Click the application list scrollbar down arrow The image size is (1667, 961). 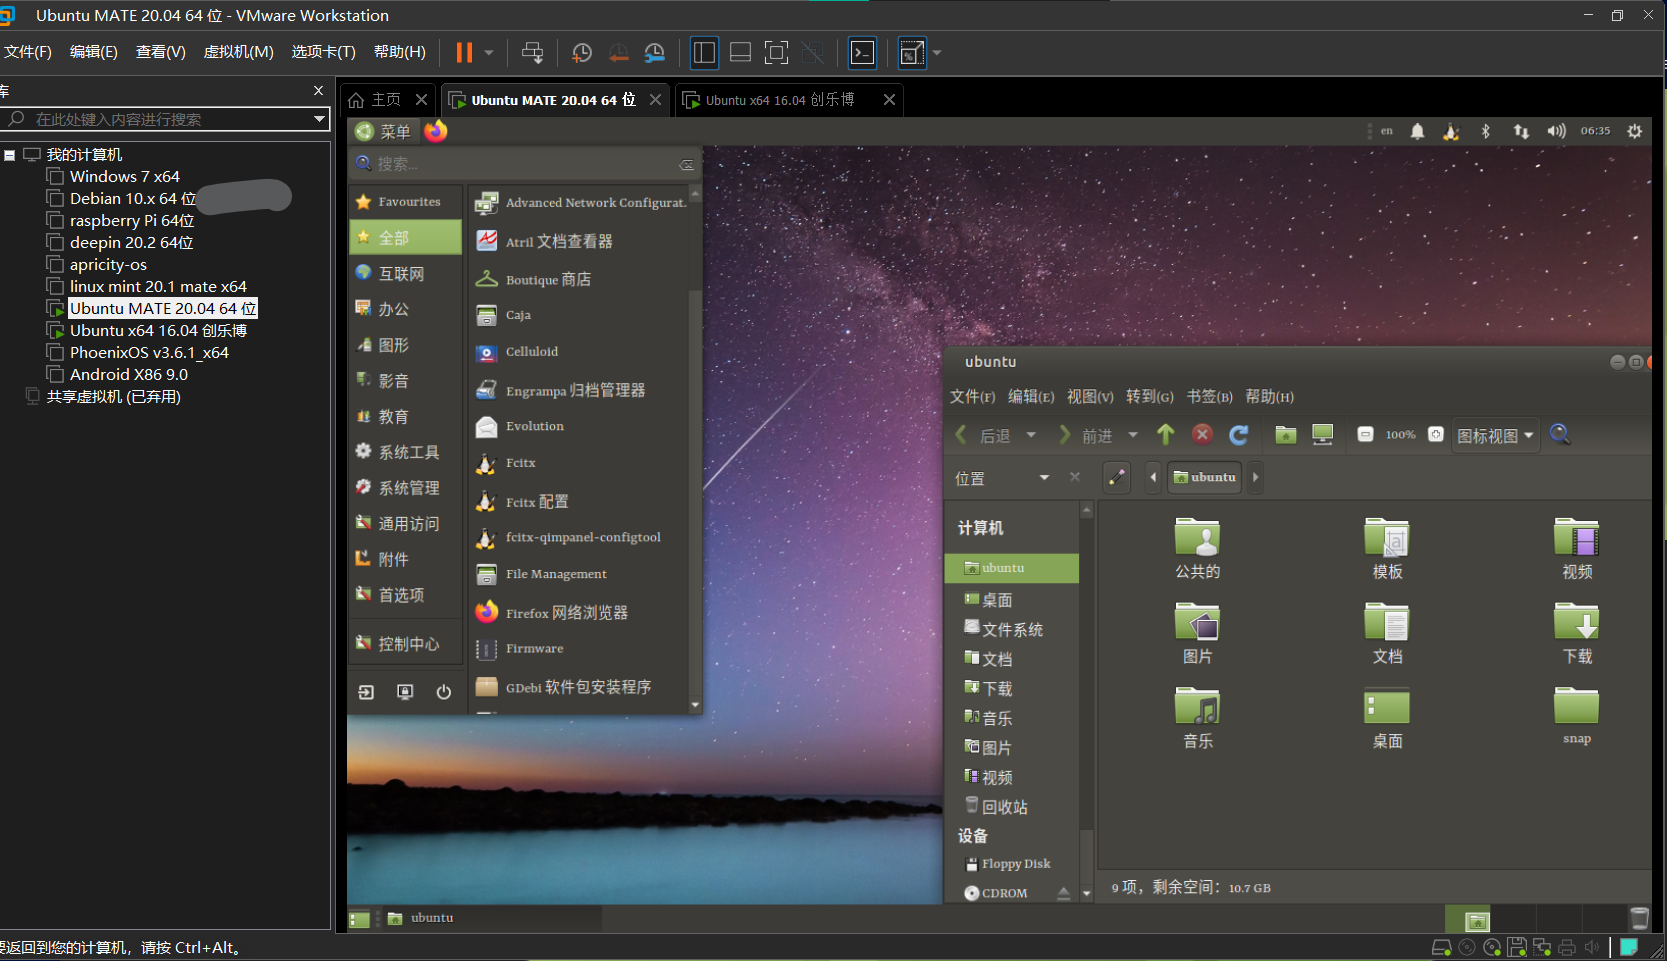pyautogui.click(x=695, y=705)
